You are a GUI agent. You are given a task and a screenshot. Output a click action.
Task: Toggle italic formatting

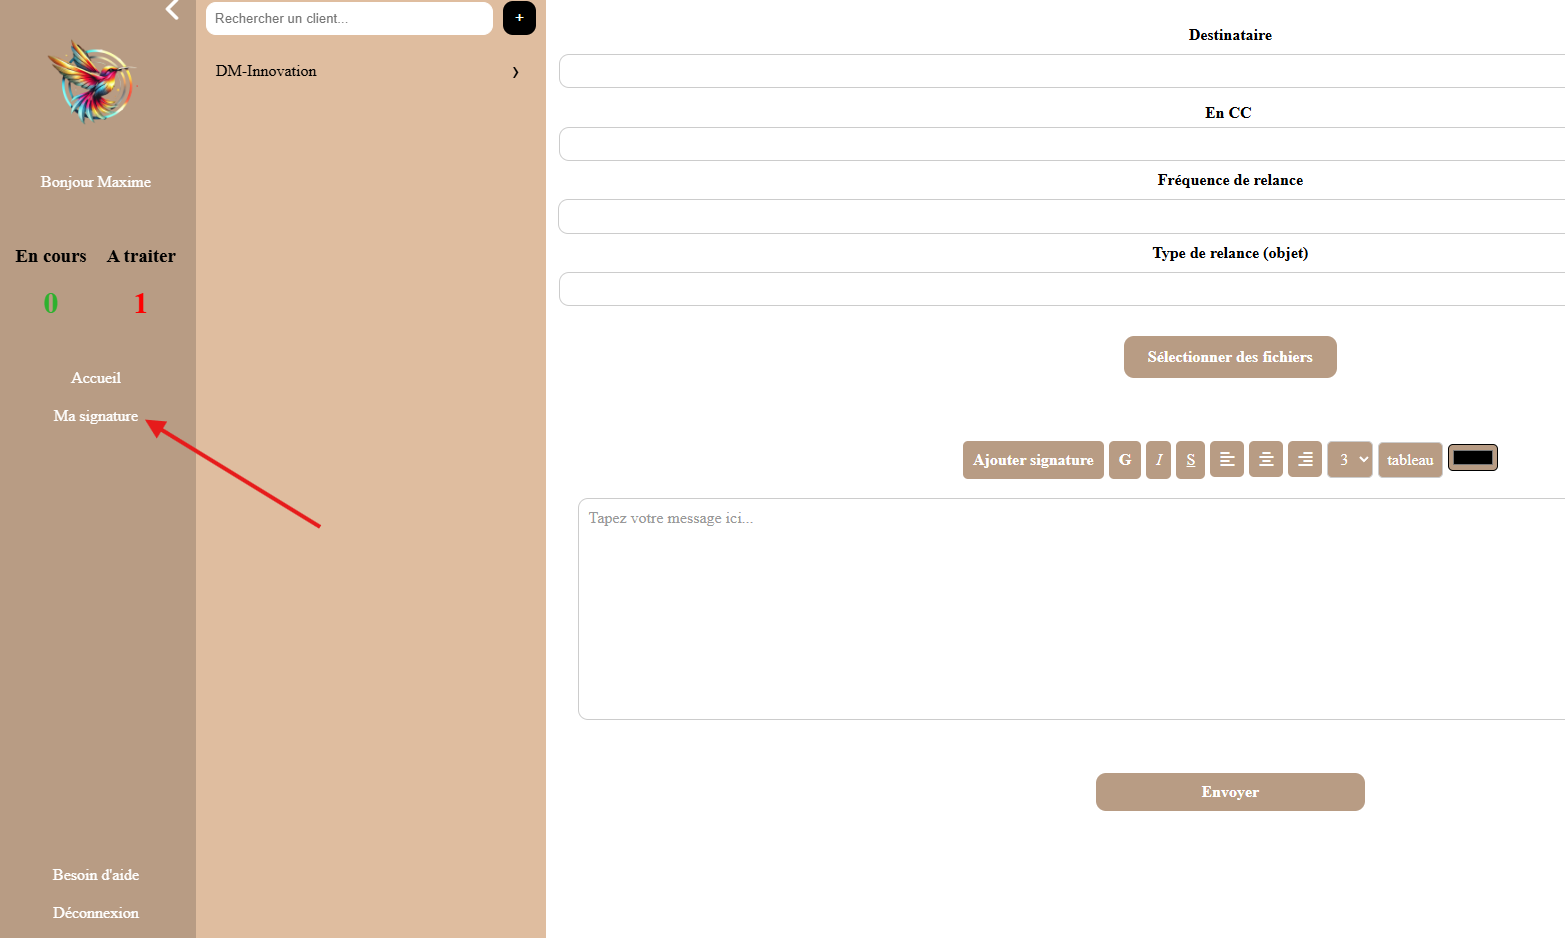point(1158,460)
